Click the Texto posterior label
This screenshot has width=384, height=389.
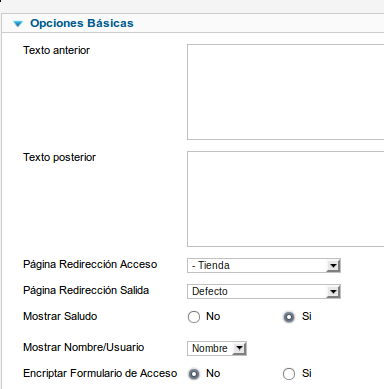pos(59,157)
